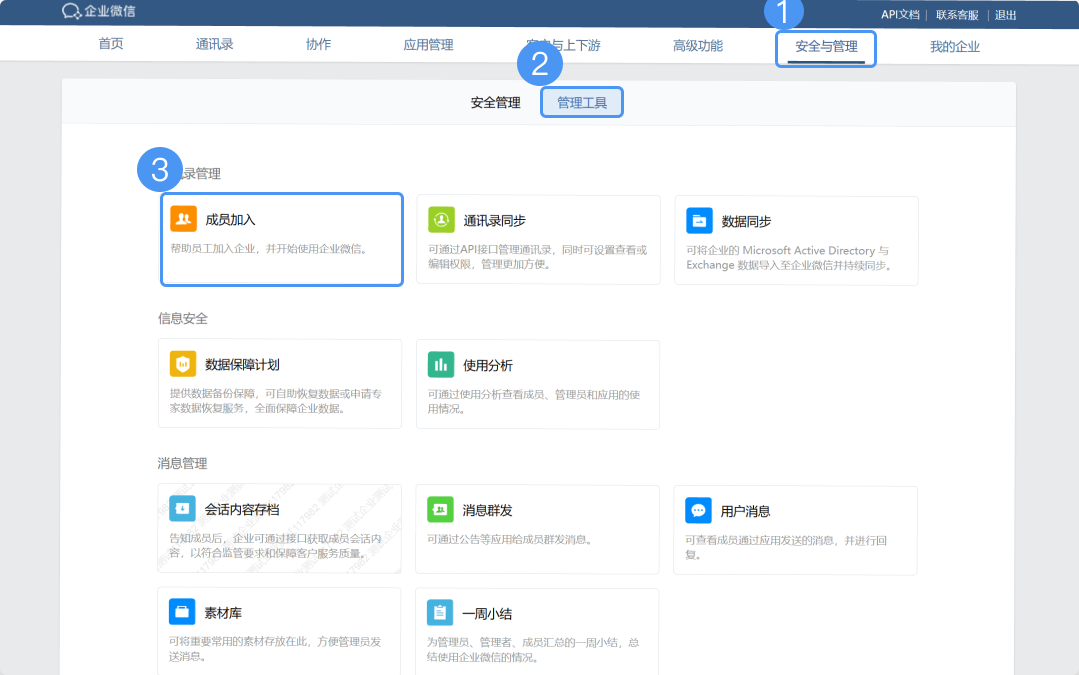Click the orange 成员加入 icon

point(183,219)
